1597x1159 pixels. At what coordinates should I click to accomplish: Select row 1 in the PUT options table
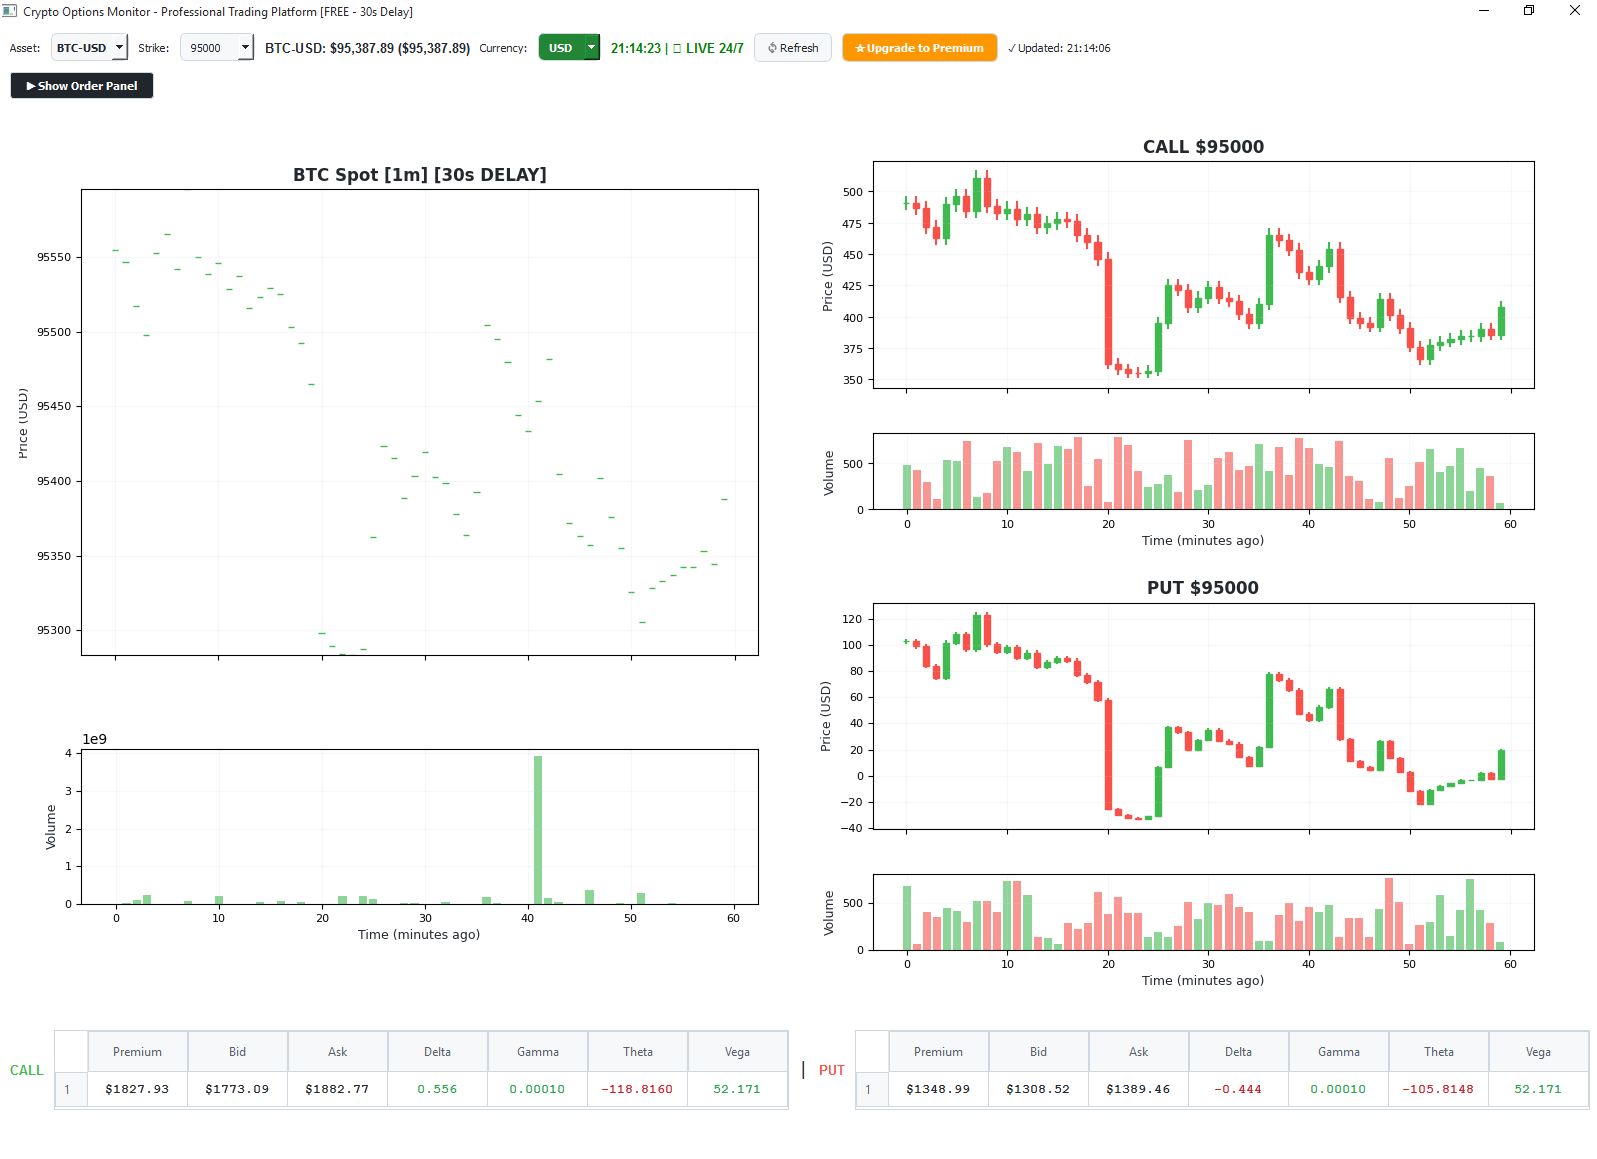click(870, 1089)
